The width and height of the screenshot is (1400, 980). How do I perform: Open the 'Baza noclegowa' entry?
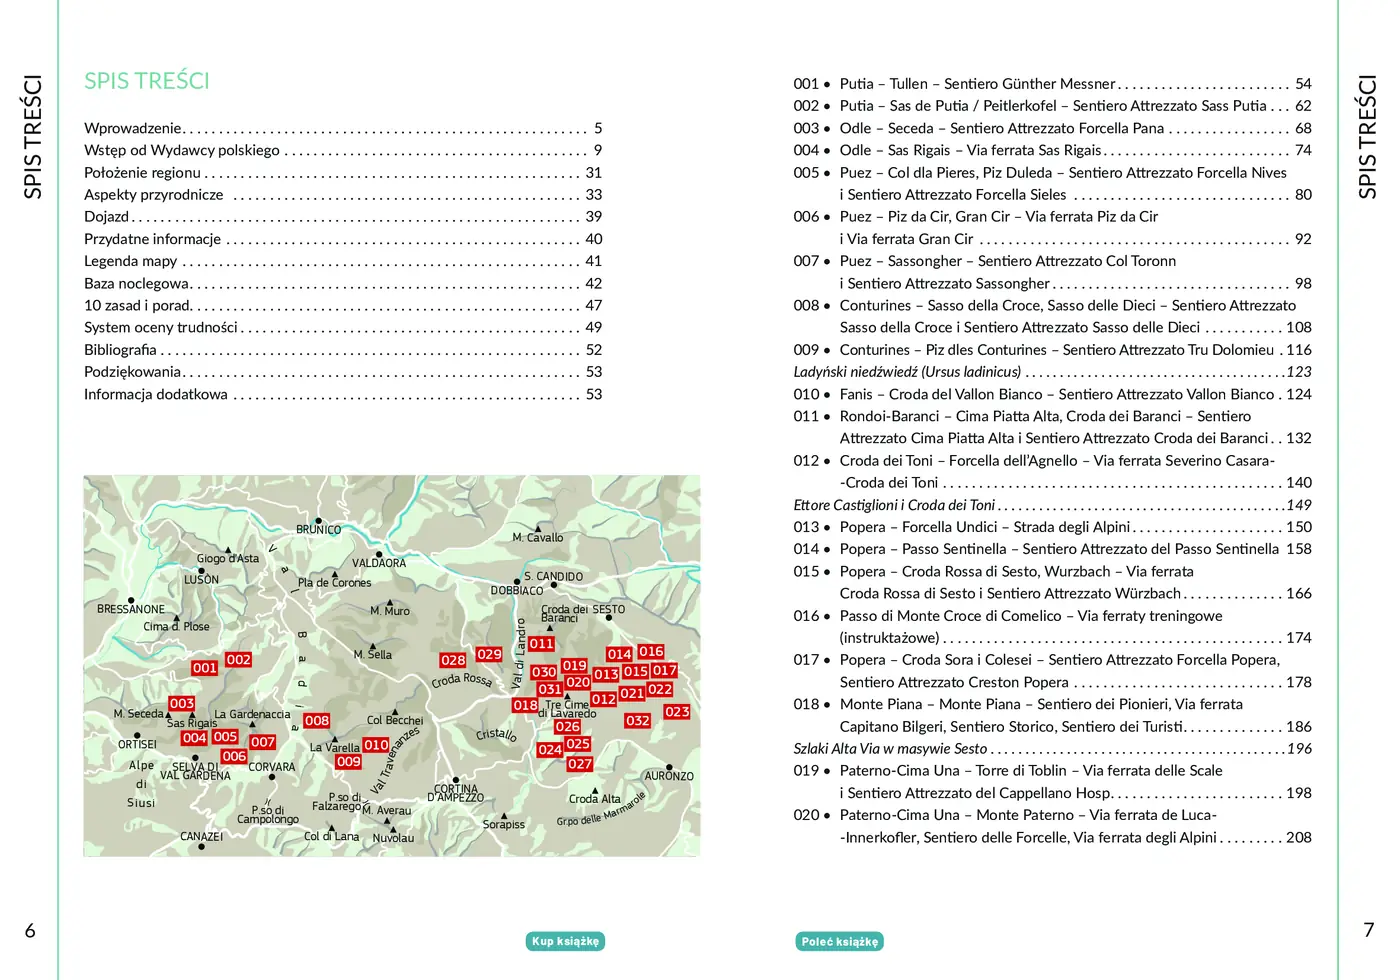coord(343,283)
